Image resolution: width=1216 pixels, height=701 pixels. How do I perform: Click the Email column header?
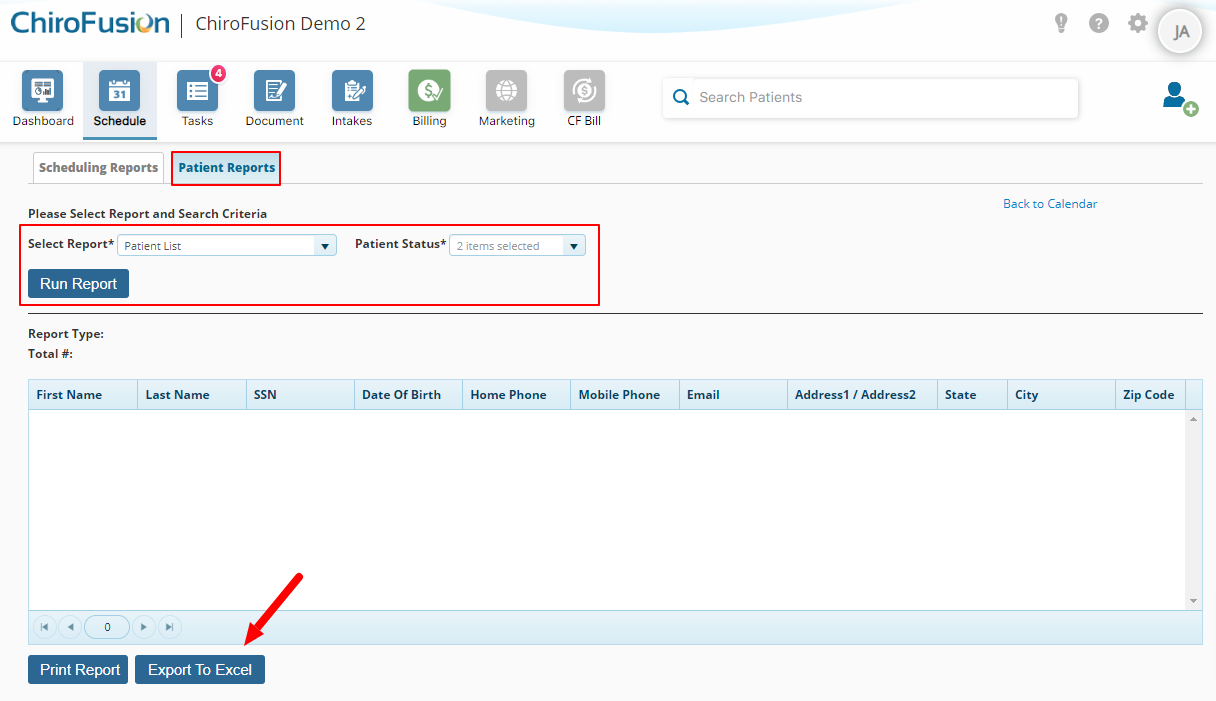(x=733, y=395)
